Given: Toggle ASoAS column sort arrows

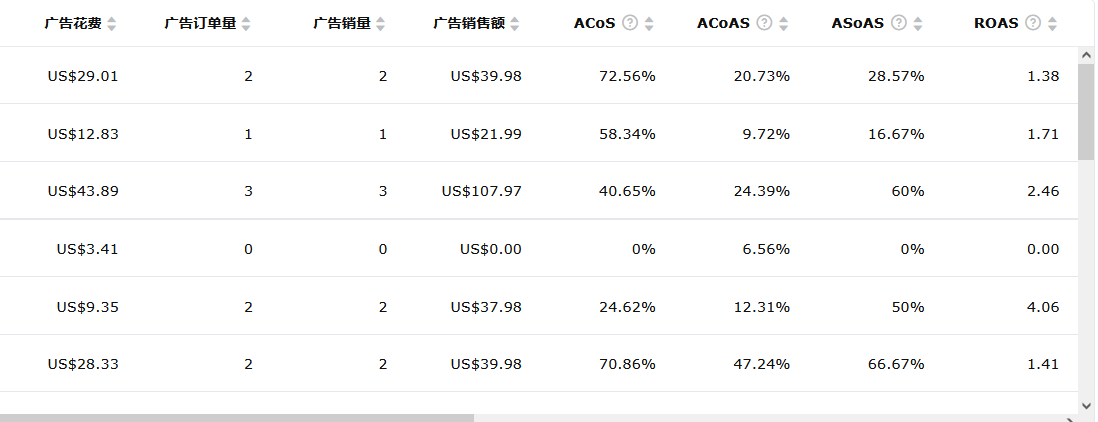Looking at the screenshot, I should pos(918,24).
